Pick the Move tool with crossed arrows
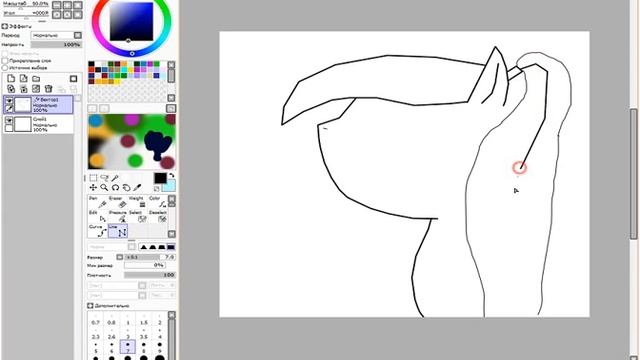The image size is (640, 360). pyautogui.click(x=93, y=187)
